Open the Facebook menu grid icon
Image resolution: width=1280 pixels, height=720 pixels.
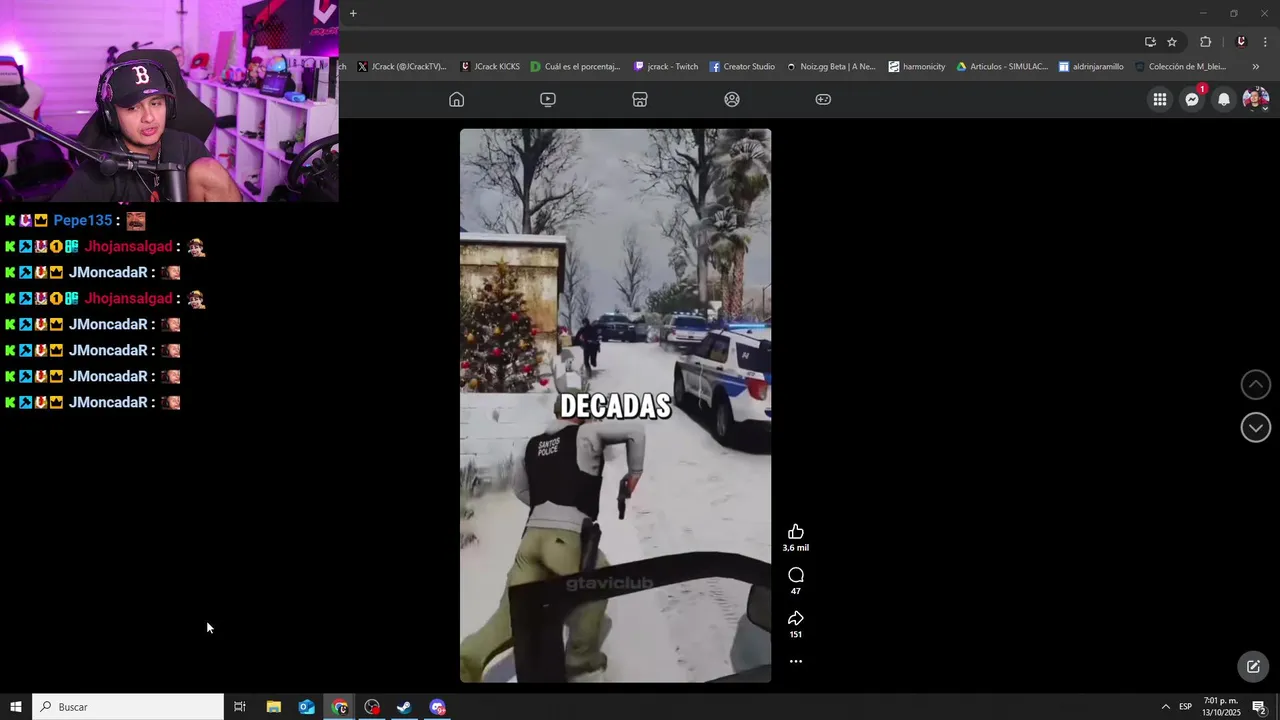pyautogui.click(x=1160, y=99)
